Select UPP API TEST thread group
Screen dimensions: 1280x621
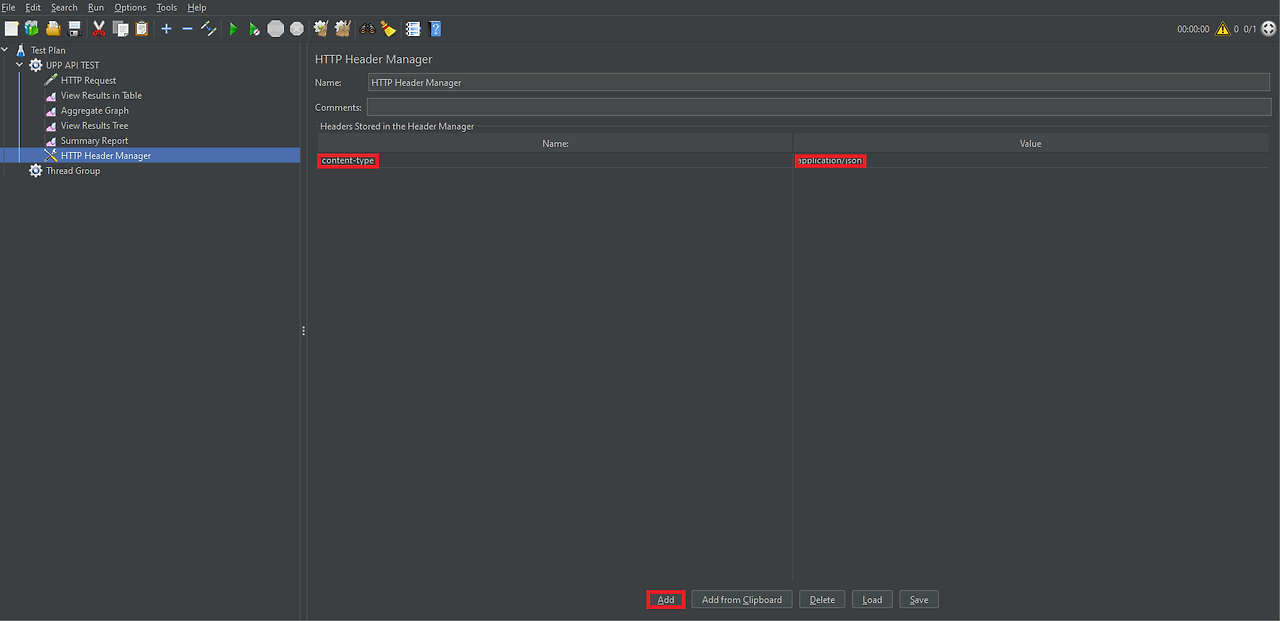point(72,65)
